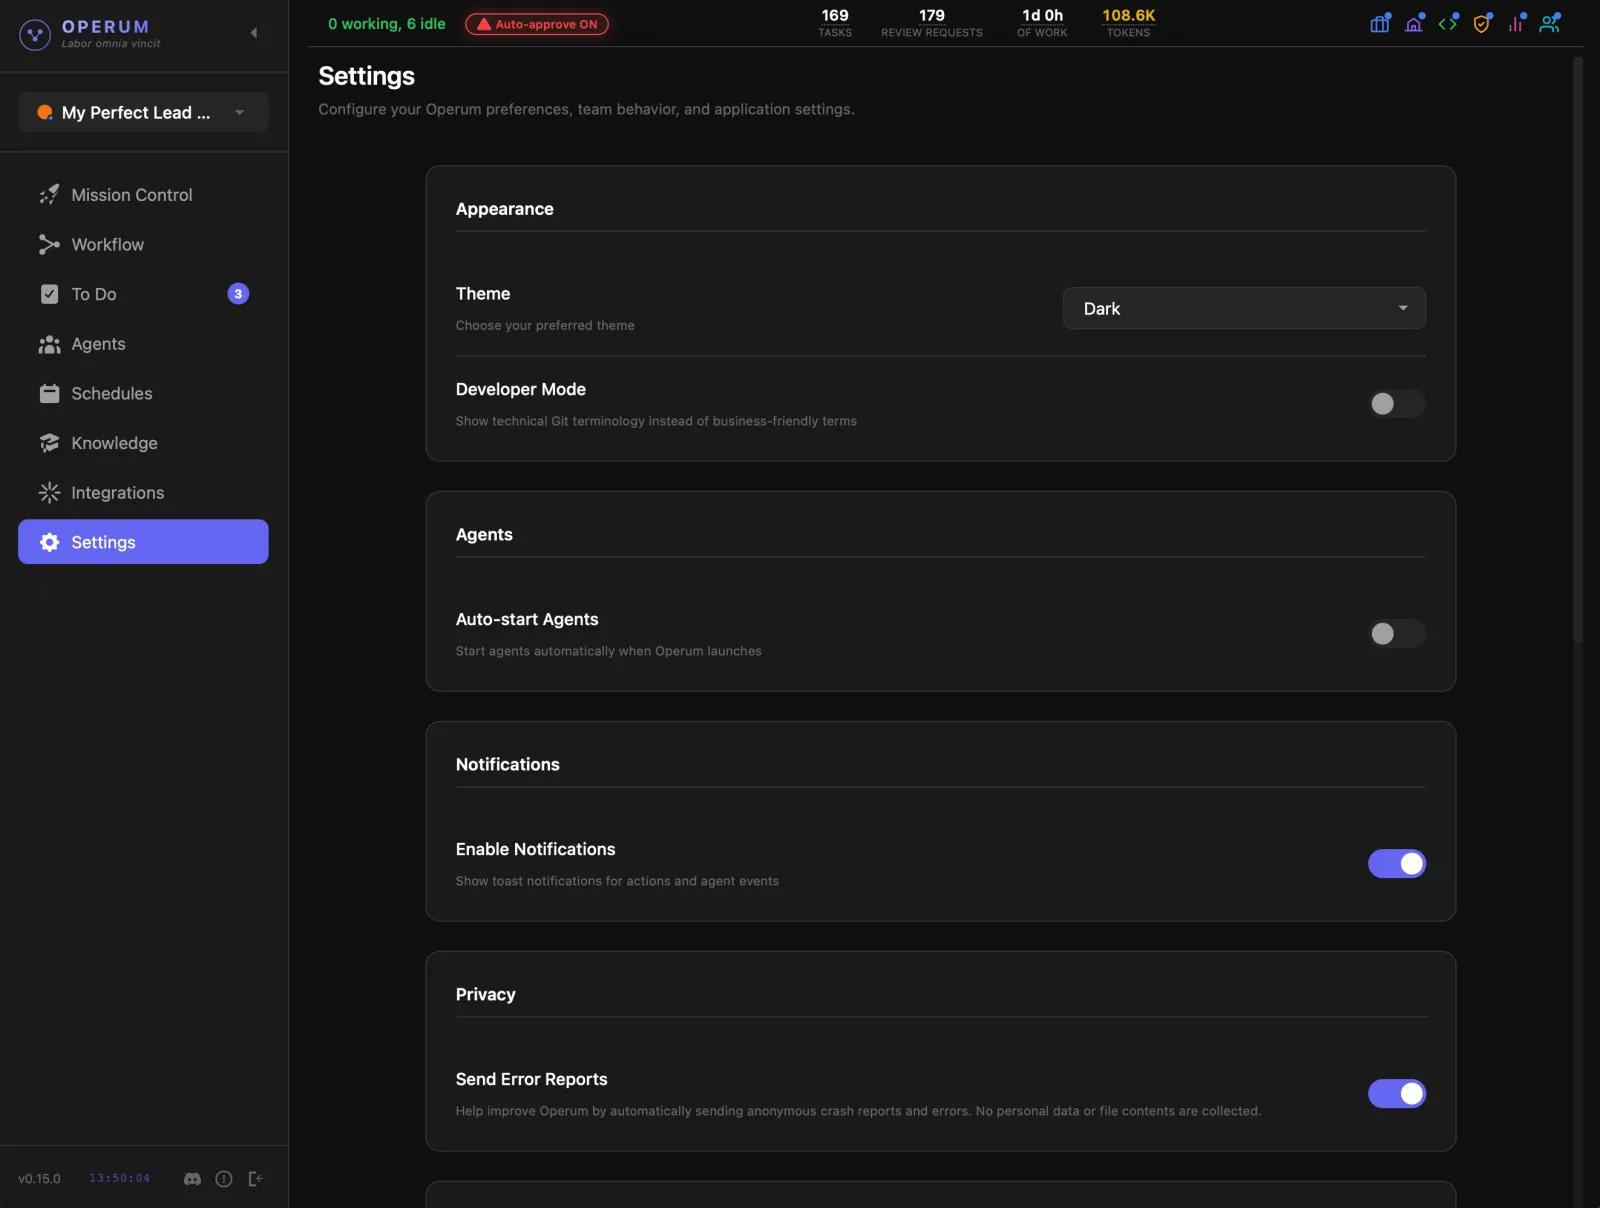
Task: Select the green code icon in the header
Action: 1448,22
